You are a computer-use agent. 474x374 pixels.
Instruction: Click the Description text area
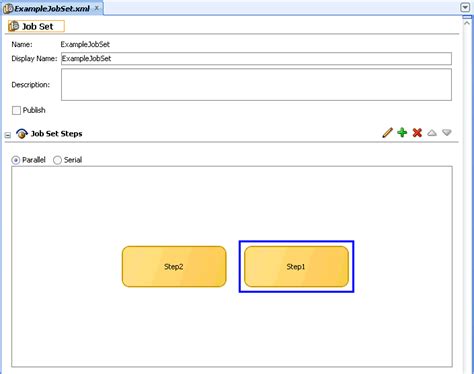(x=256, y=85)
